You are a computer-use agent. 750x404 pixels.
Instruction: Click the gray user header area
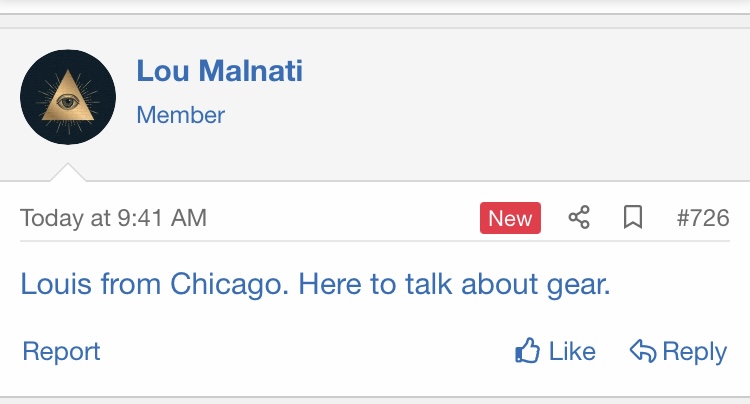pos(375,104)
